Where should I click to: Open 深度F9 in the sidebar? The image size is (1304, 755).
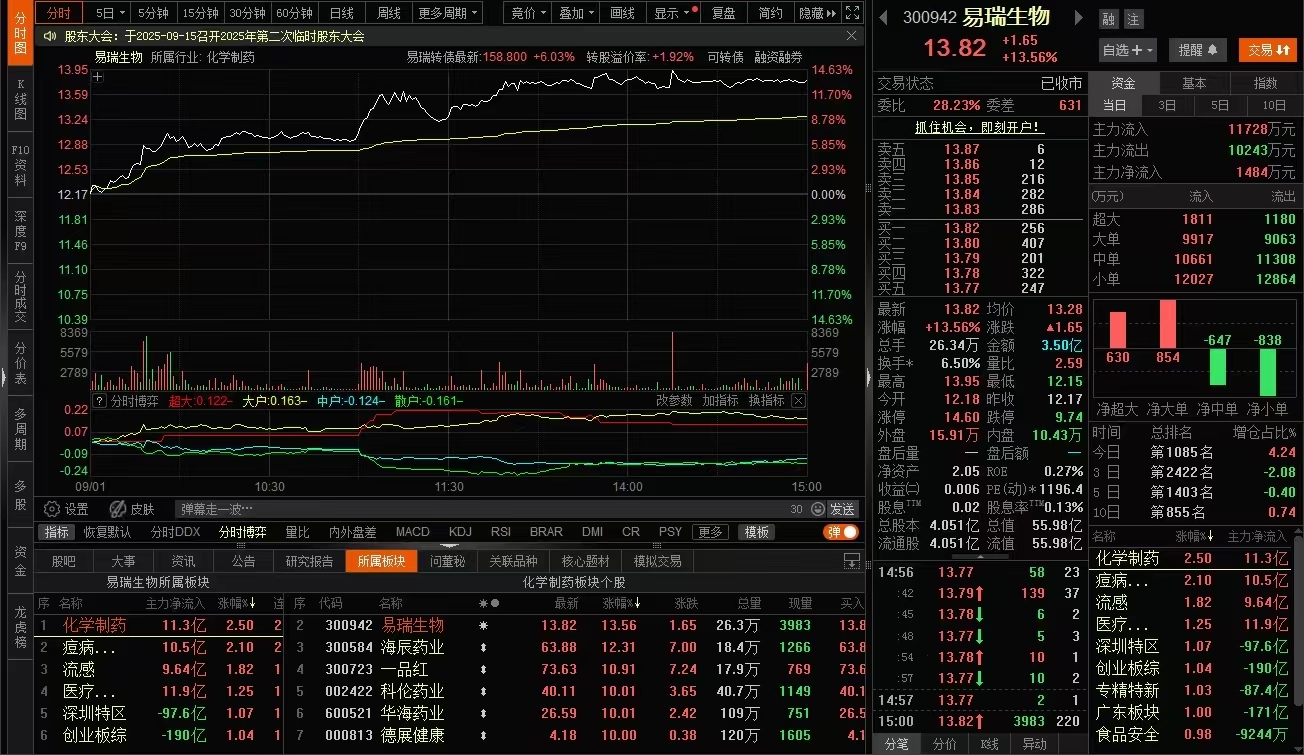[20, 230]
